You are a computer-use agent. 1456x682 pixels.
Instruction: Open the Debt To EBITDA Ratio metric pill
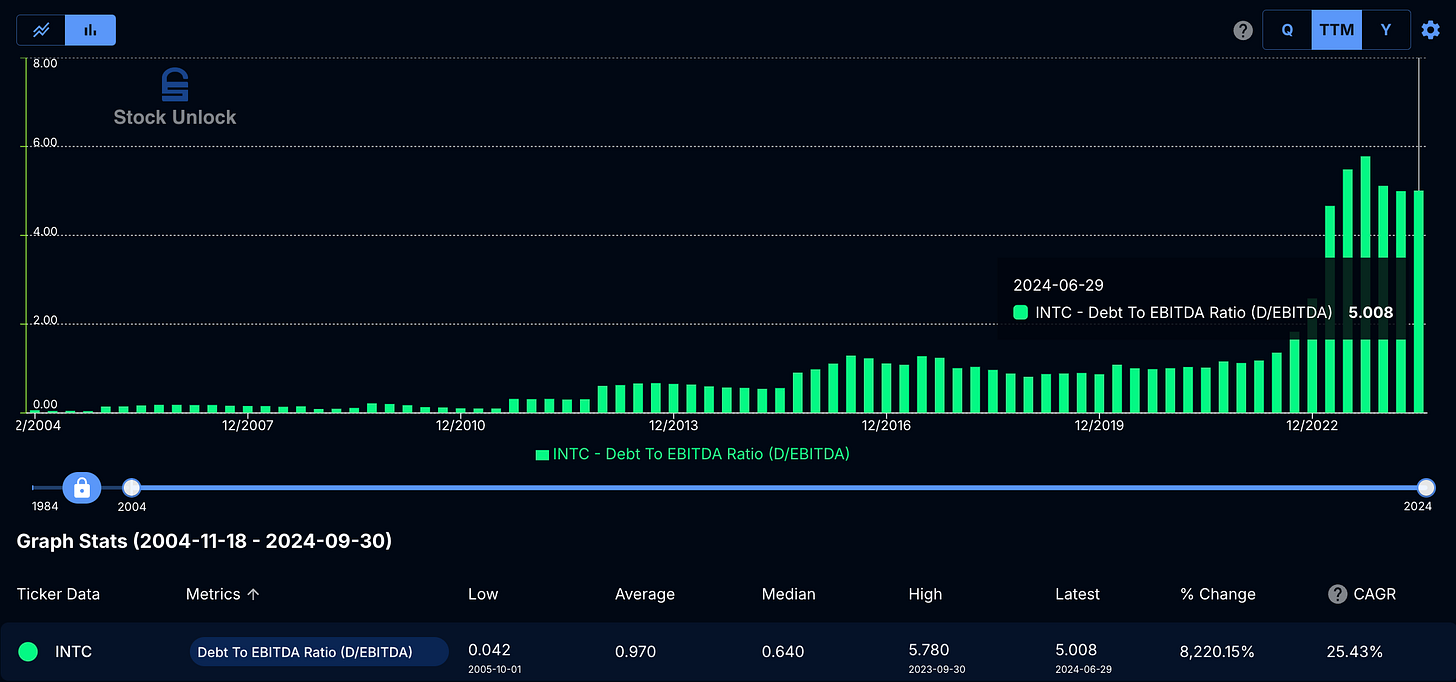319,652
